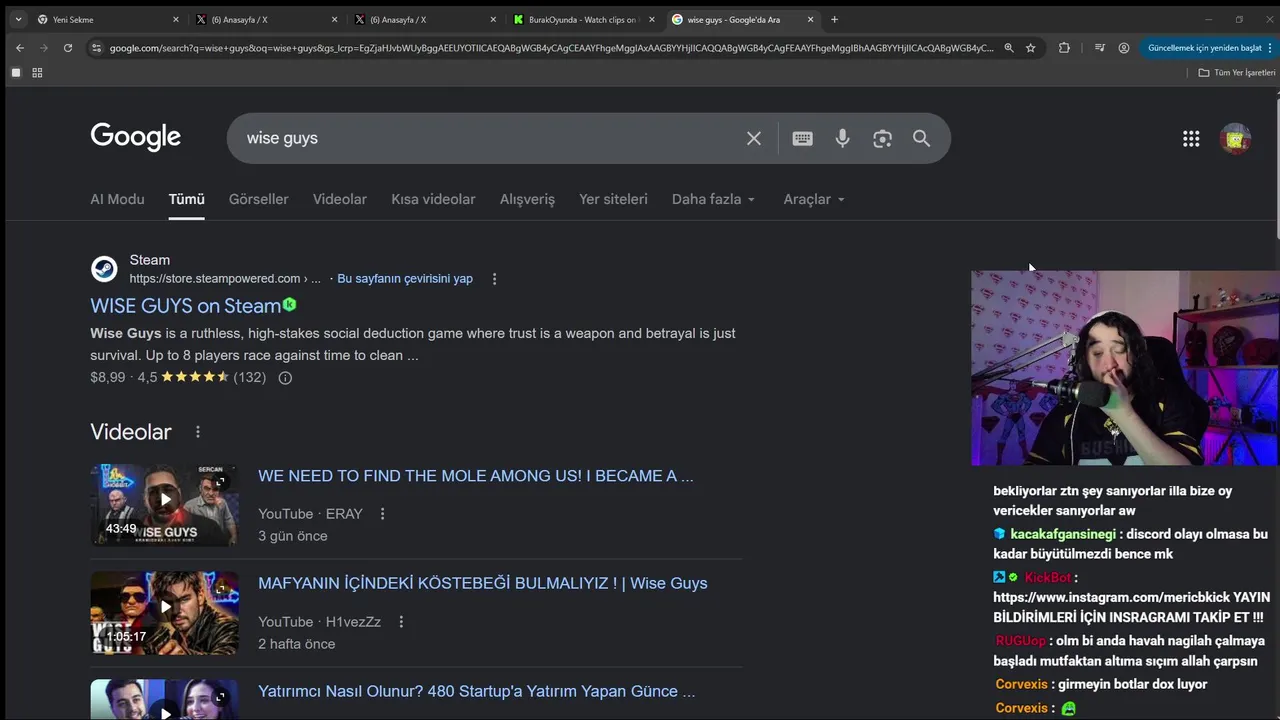Bookmark this page with the star
The width and height of the screenshot is (1280, 720).
point(1030,47)
